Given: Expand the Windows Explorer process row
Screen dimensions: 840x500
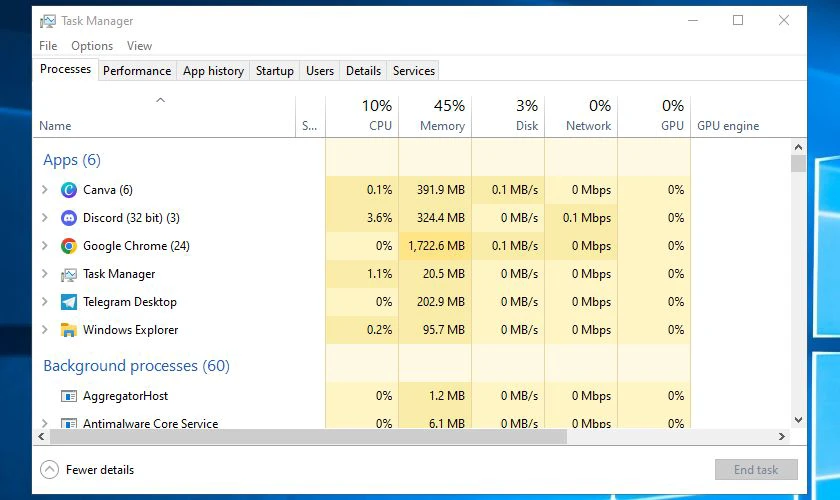Looking at the screenshot, I should pyautogui.click(x=45, y=330).
